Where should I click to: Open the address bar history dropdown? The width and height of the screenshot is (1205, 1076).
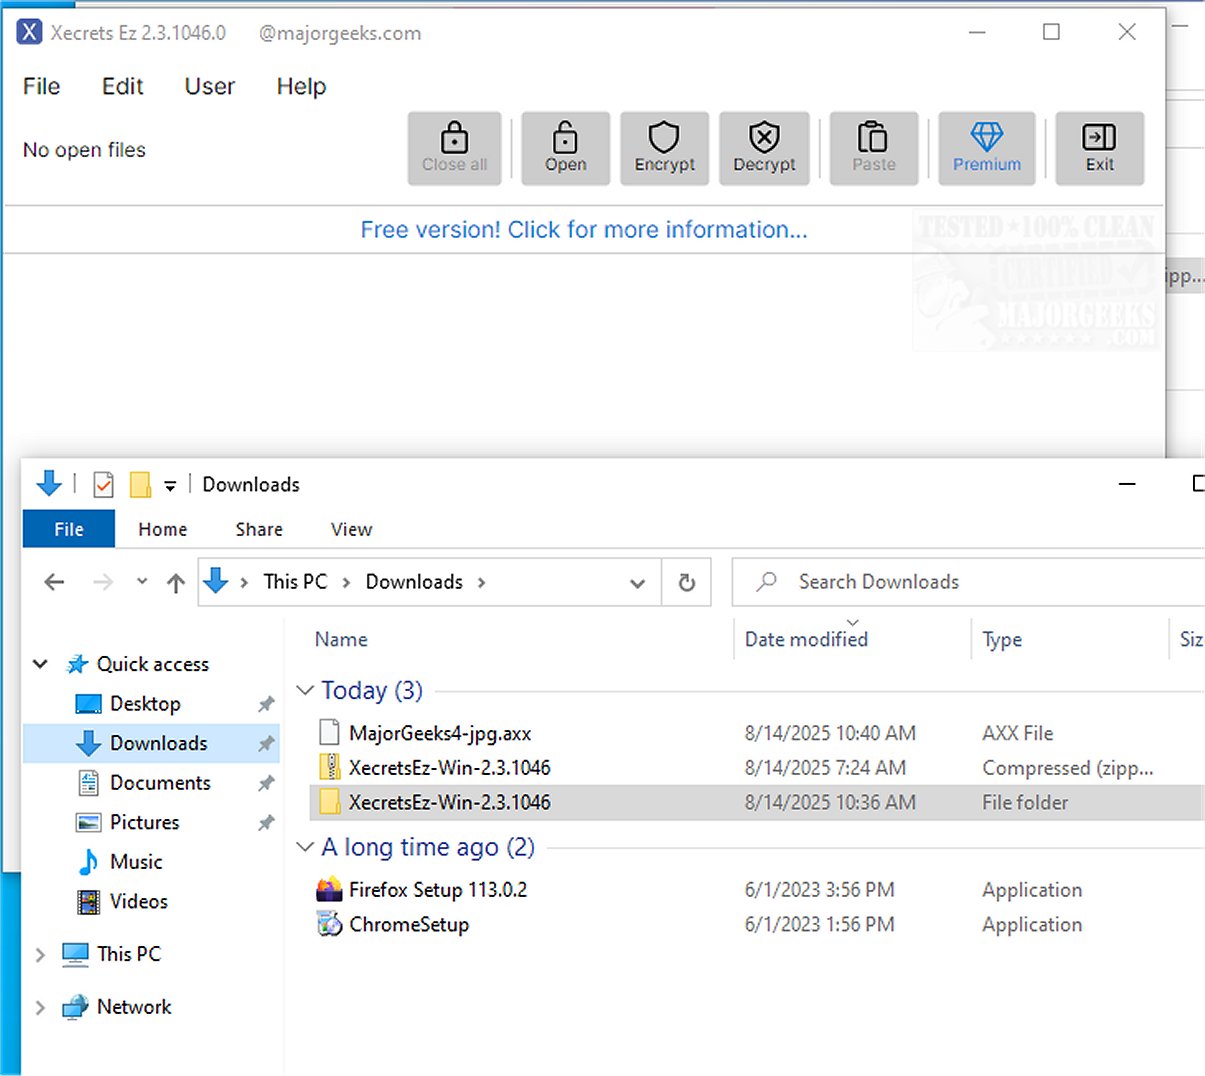637,583
